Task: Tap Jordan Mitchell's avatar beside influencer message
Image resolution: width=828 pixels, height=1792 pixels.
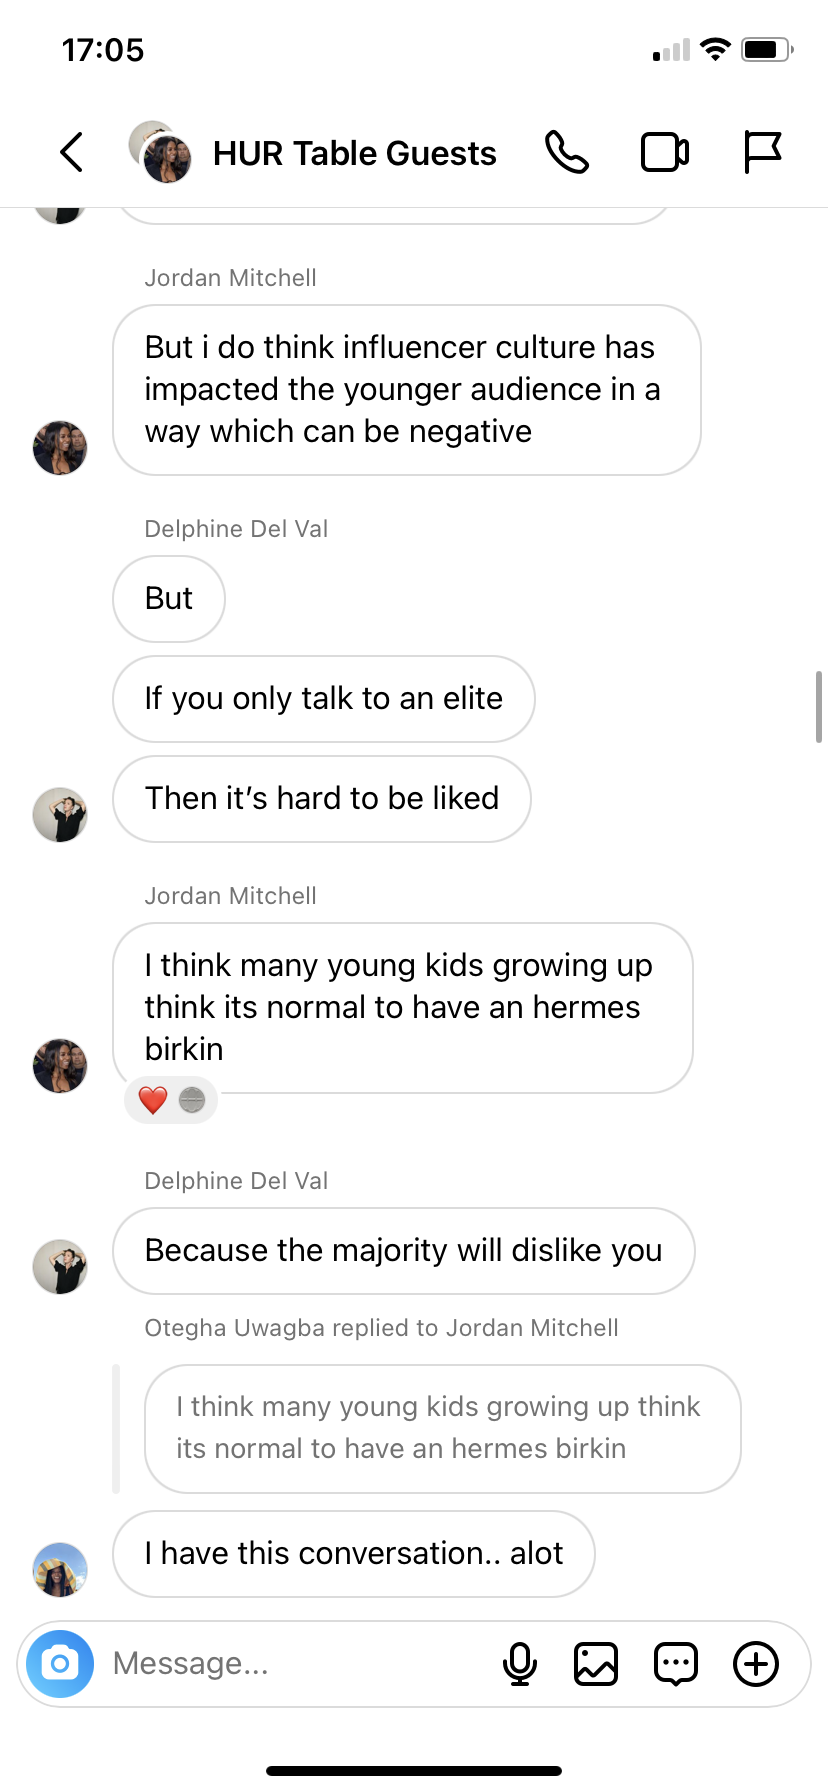Action: pos(60,447)
